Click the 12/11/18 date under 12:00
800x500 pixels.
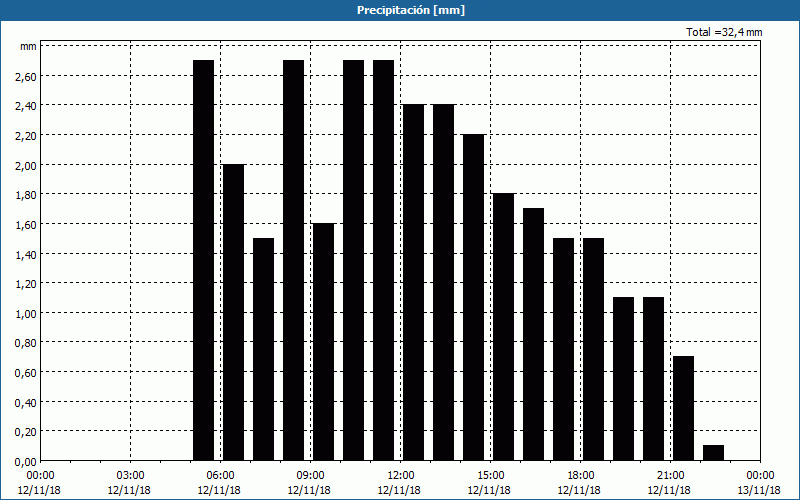pyautogui.click(x=399, y=490)
